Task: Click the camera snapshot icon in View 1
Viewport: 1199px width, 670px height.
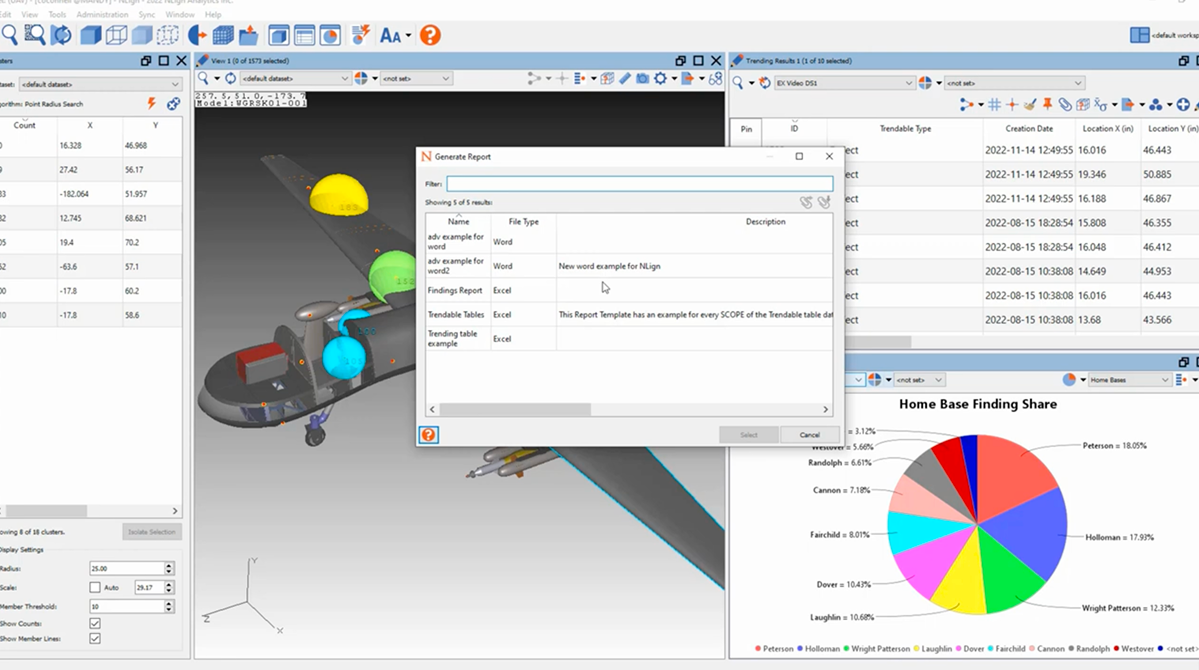Action: pyautogui.click(x=642, y=78)
